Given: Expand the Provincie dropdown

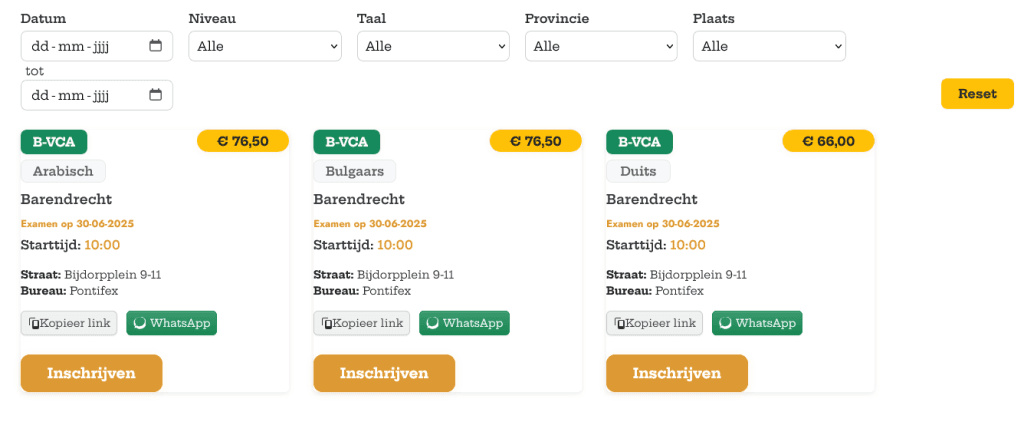Looking at the screenshot, I should tap(601, 46).
